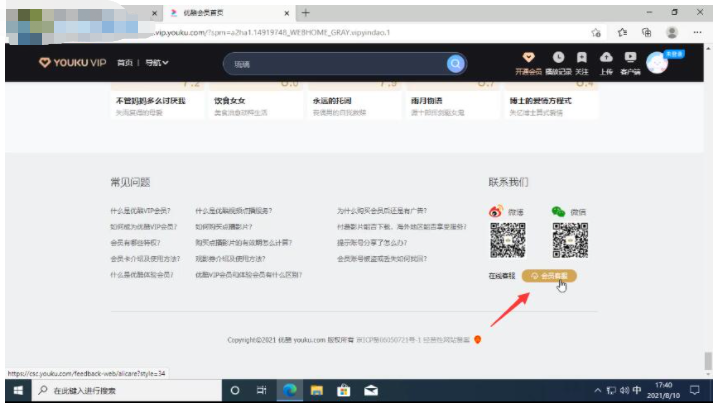This screenshot has height=408, width=718.
Task: Open FAQ link 为什么购买会员后还是有广告?
Action: (382, 211)
